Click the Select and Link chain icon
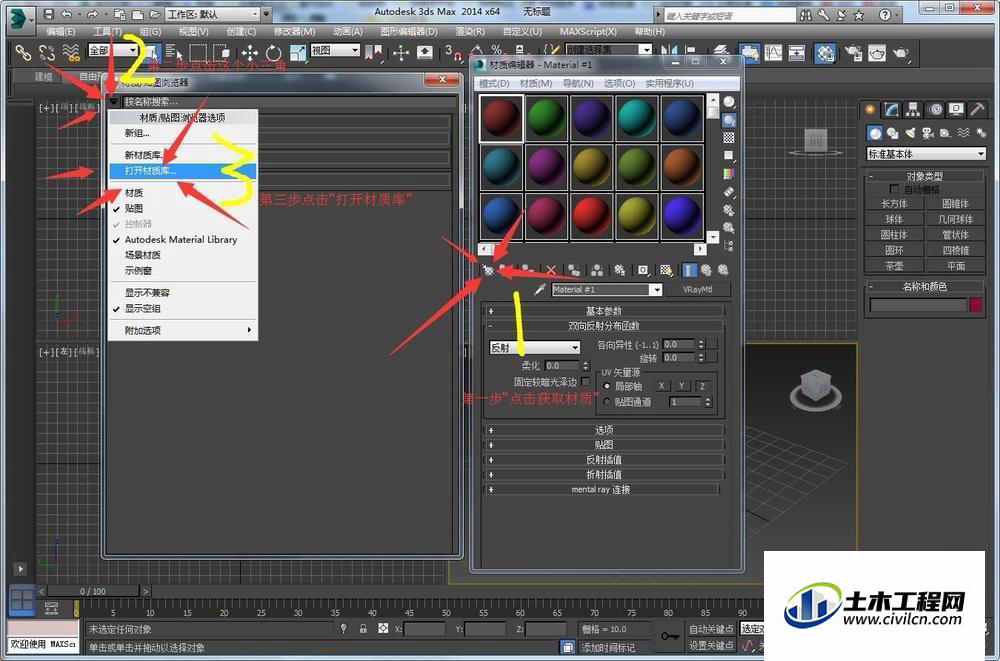The image size is (1000, 661). tap(23, 52)
